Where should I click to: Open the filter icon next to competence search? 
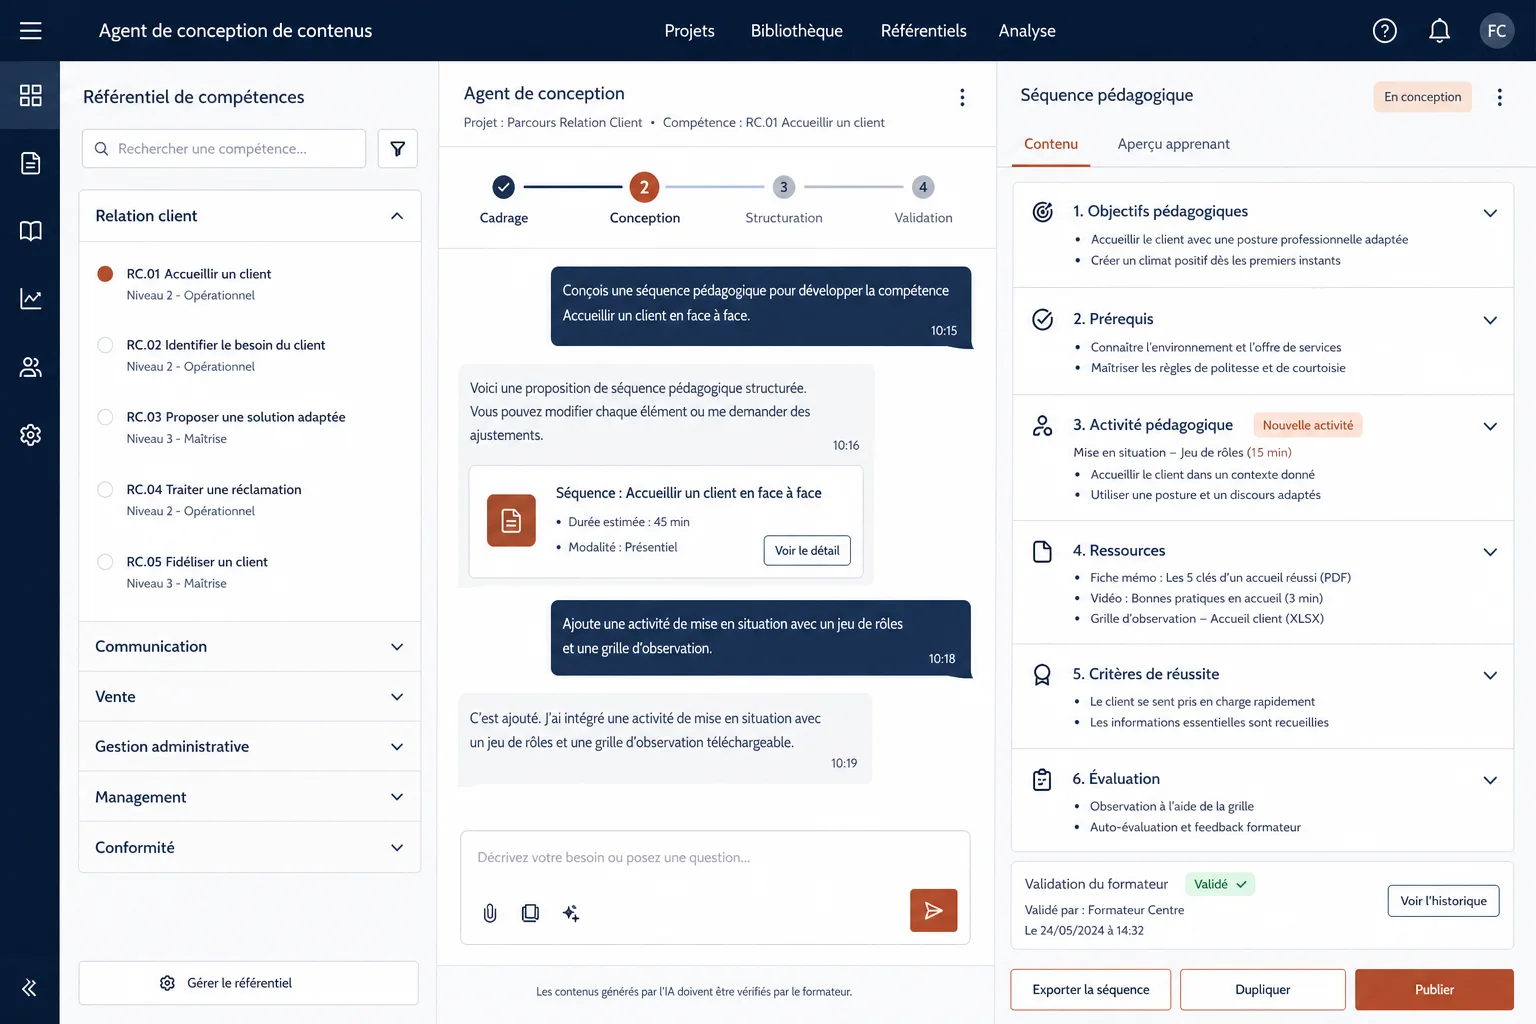point(397,149)
